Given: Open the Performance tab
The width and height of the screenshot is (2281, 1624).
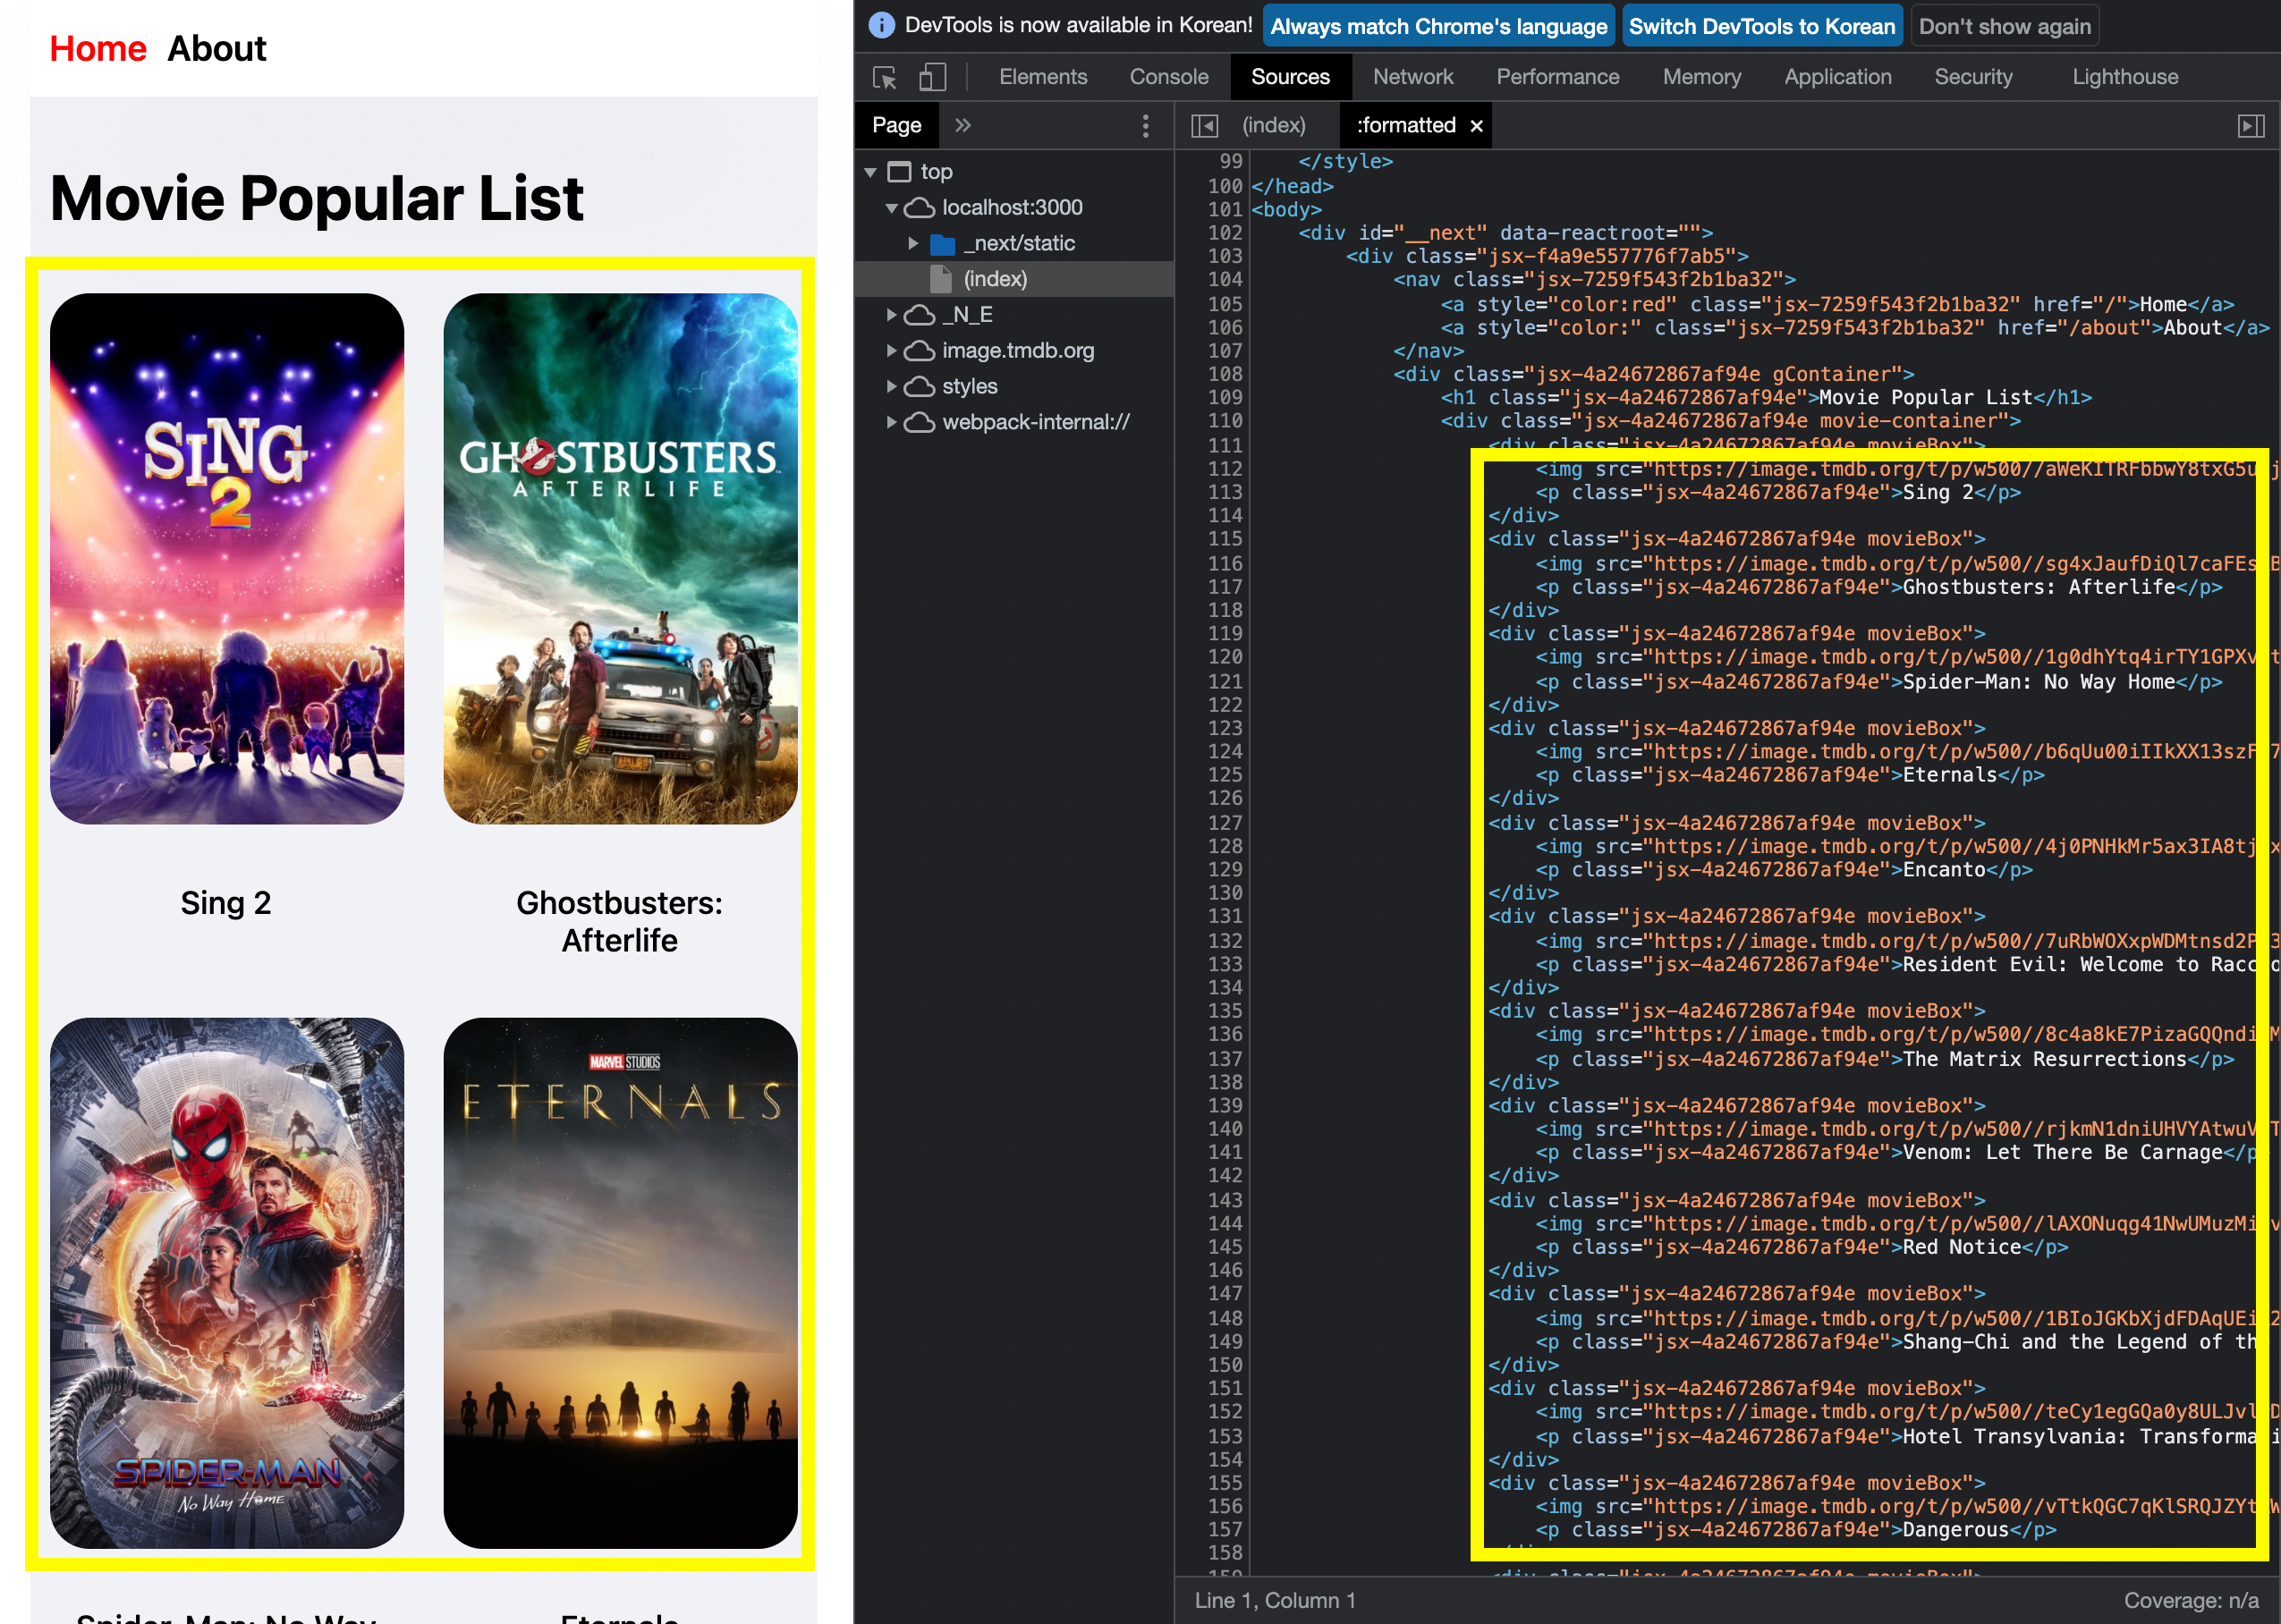Looking at the screenshot, I should [1557, 77].
